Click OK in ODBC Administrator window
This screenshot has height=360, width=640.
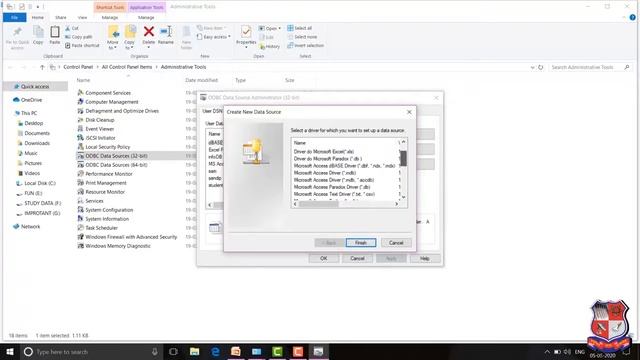(x=324, y=258)
